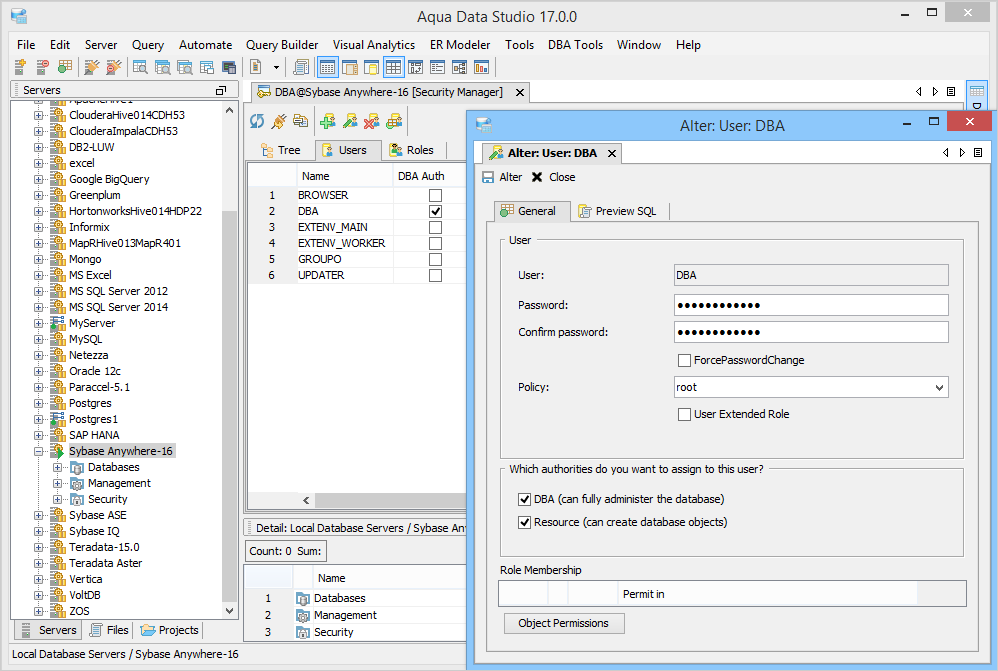This screenshot has width=998, height=671.
Task: Click the remove server icon with red minus
Action: (x=42, y=67)
